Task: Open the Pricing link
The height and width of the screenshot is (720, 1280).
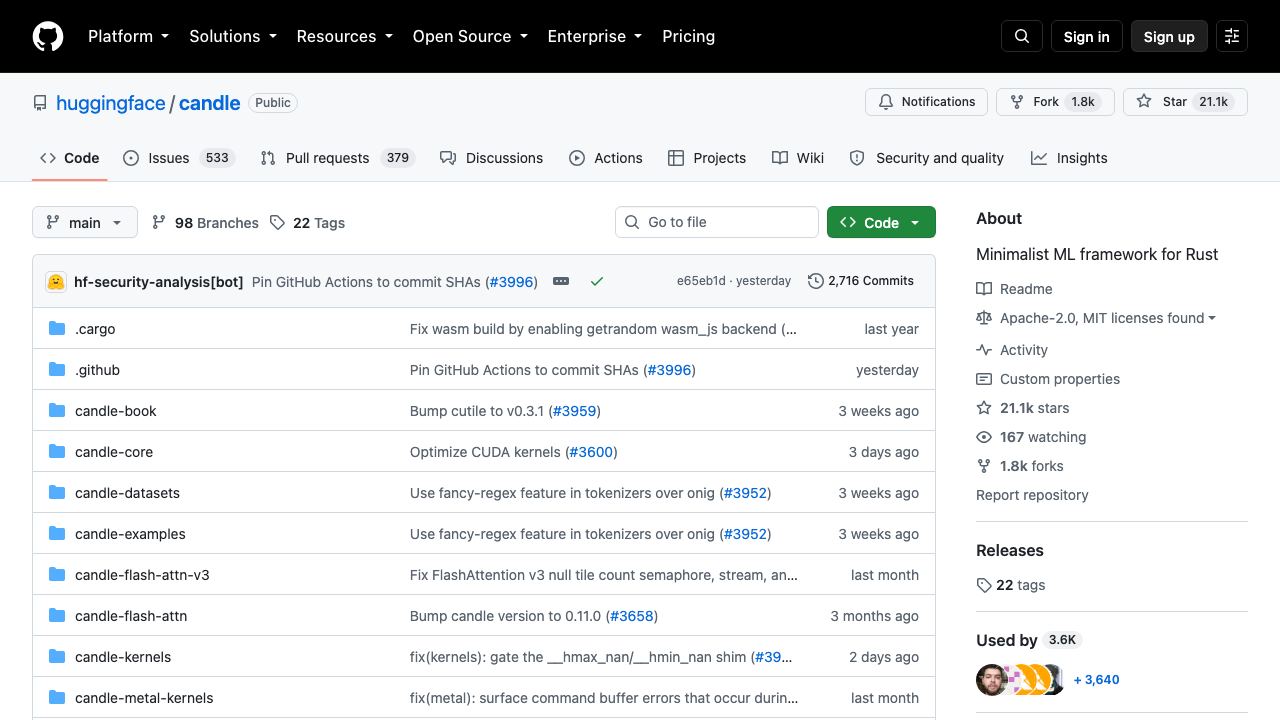Action: tap(688, 36)
